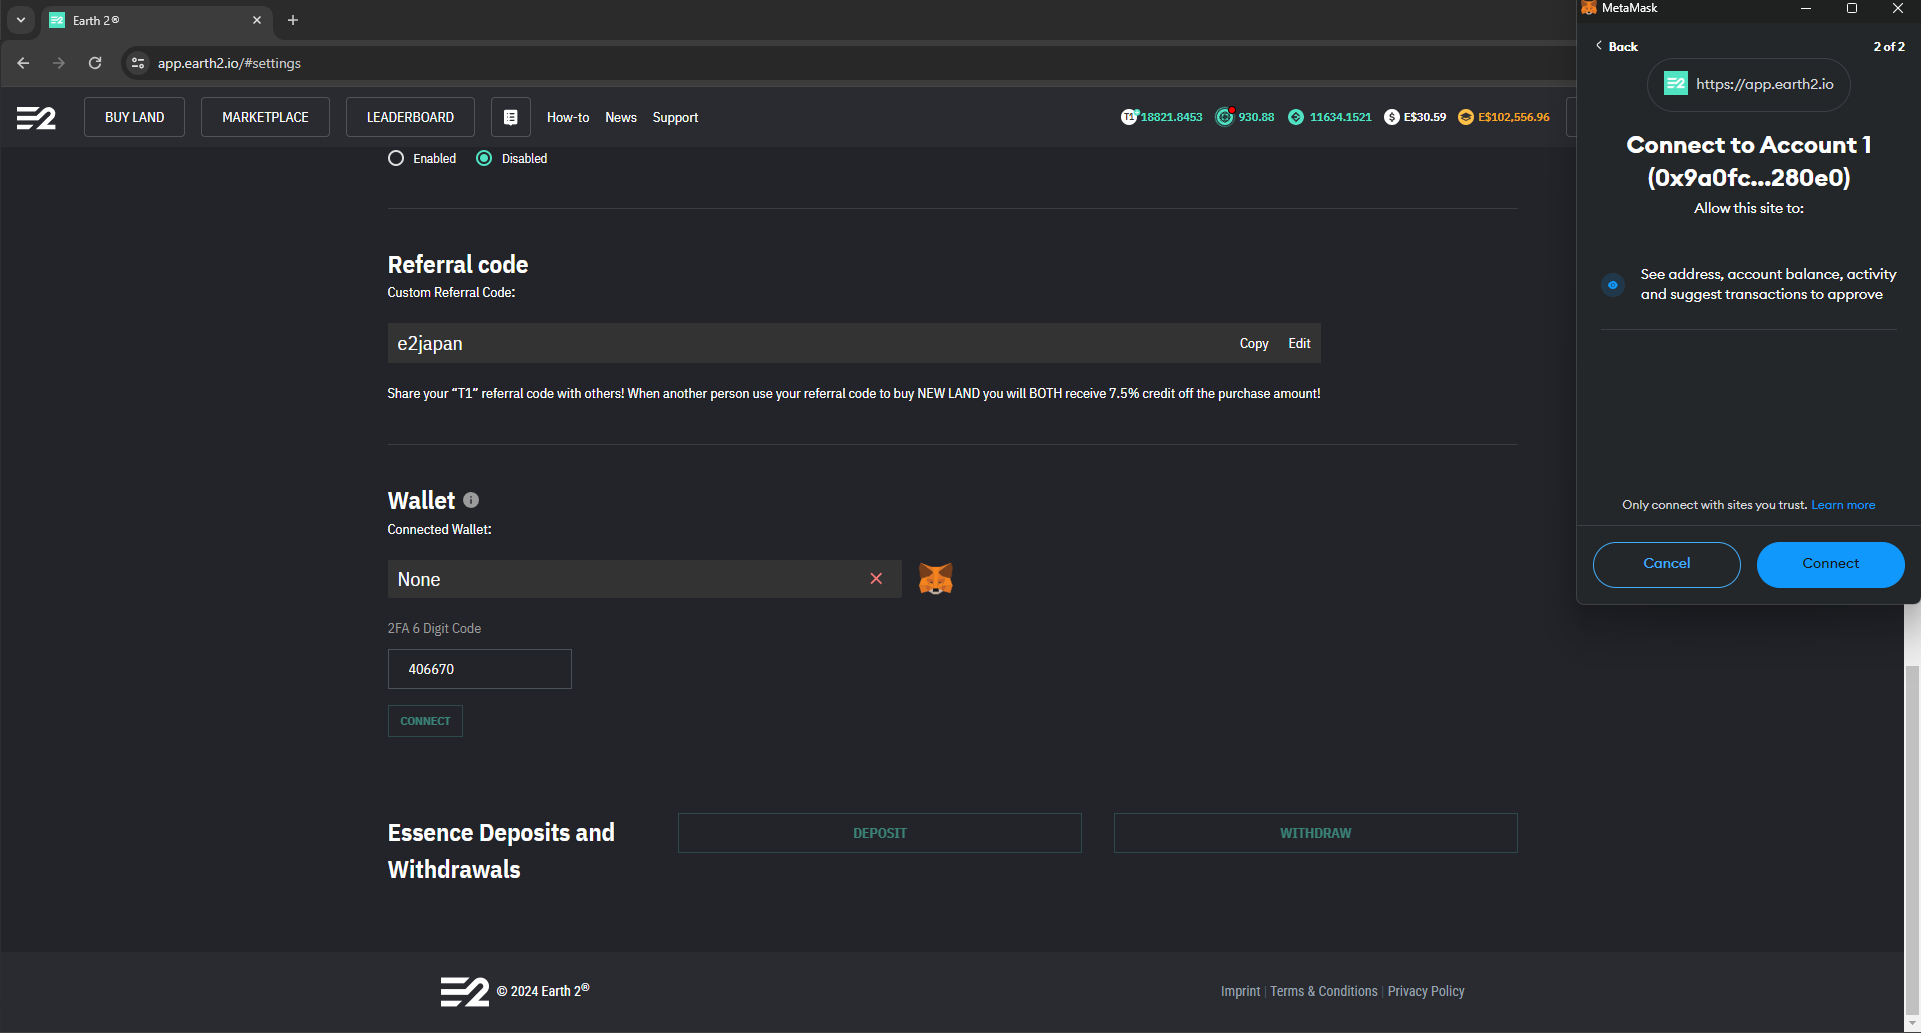The height and width of the screenshot is (1033, 1921).
Task: Edit the custom referral code
Action: 1299,343
